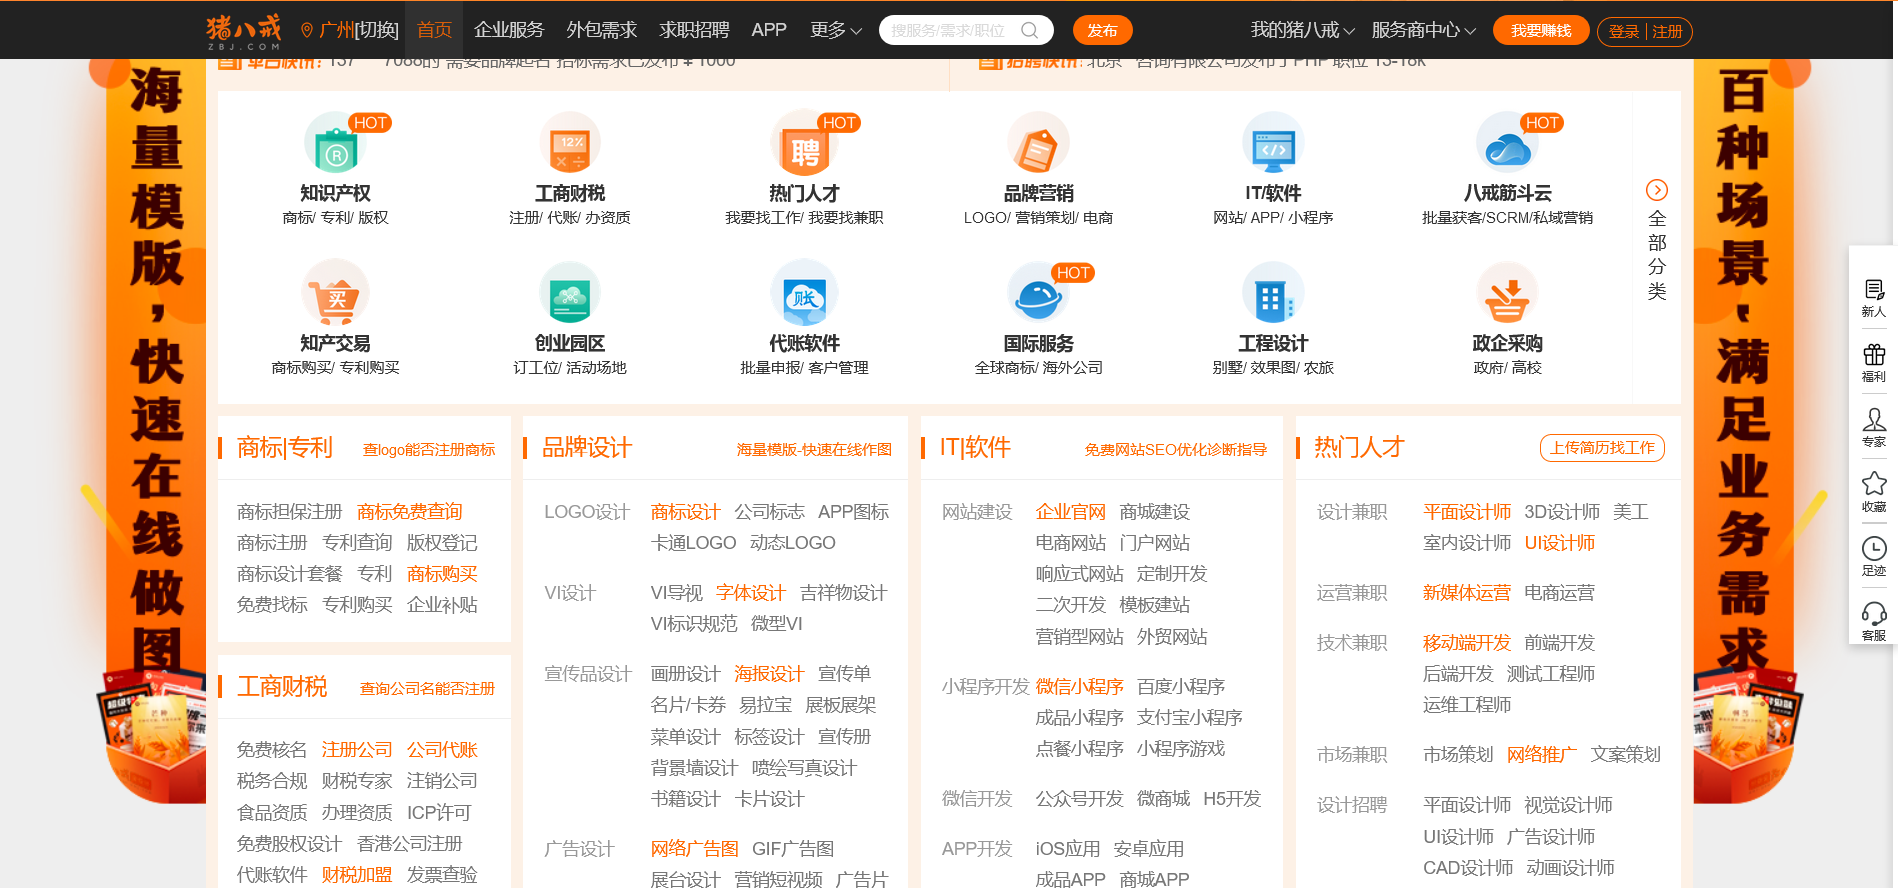Open the 商标|专利 section heading
This screenshot has width=1898, height=888.
(284, 448)
